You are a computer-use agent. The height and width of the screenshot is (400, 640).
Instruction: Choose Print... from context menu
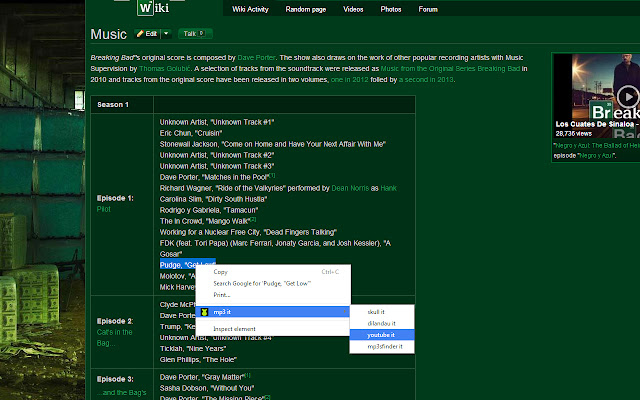point(273,295)
